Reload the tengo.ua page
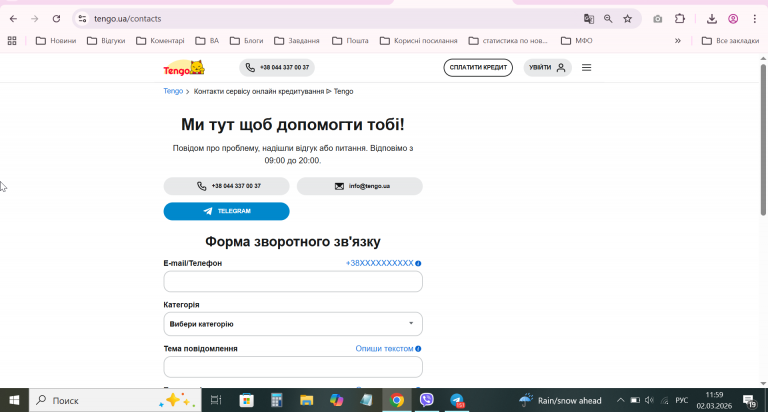 pyautogui.click(x=56, y=19)
